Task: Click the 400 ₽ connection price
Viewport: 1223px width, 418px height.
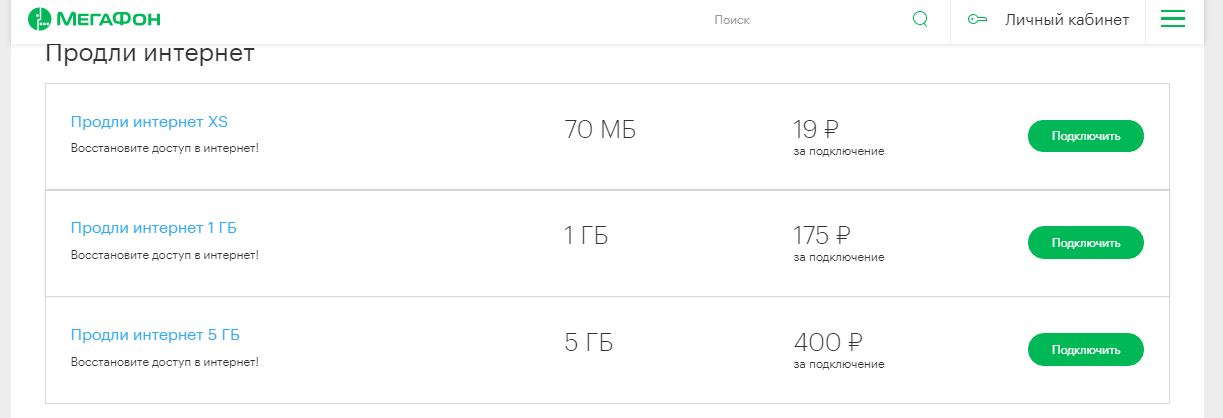Action: 828,342
